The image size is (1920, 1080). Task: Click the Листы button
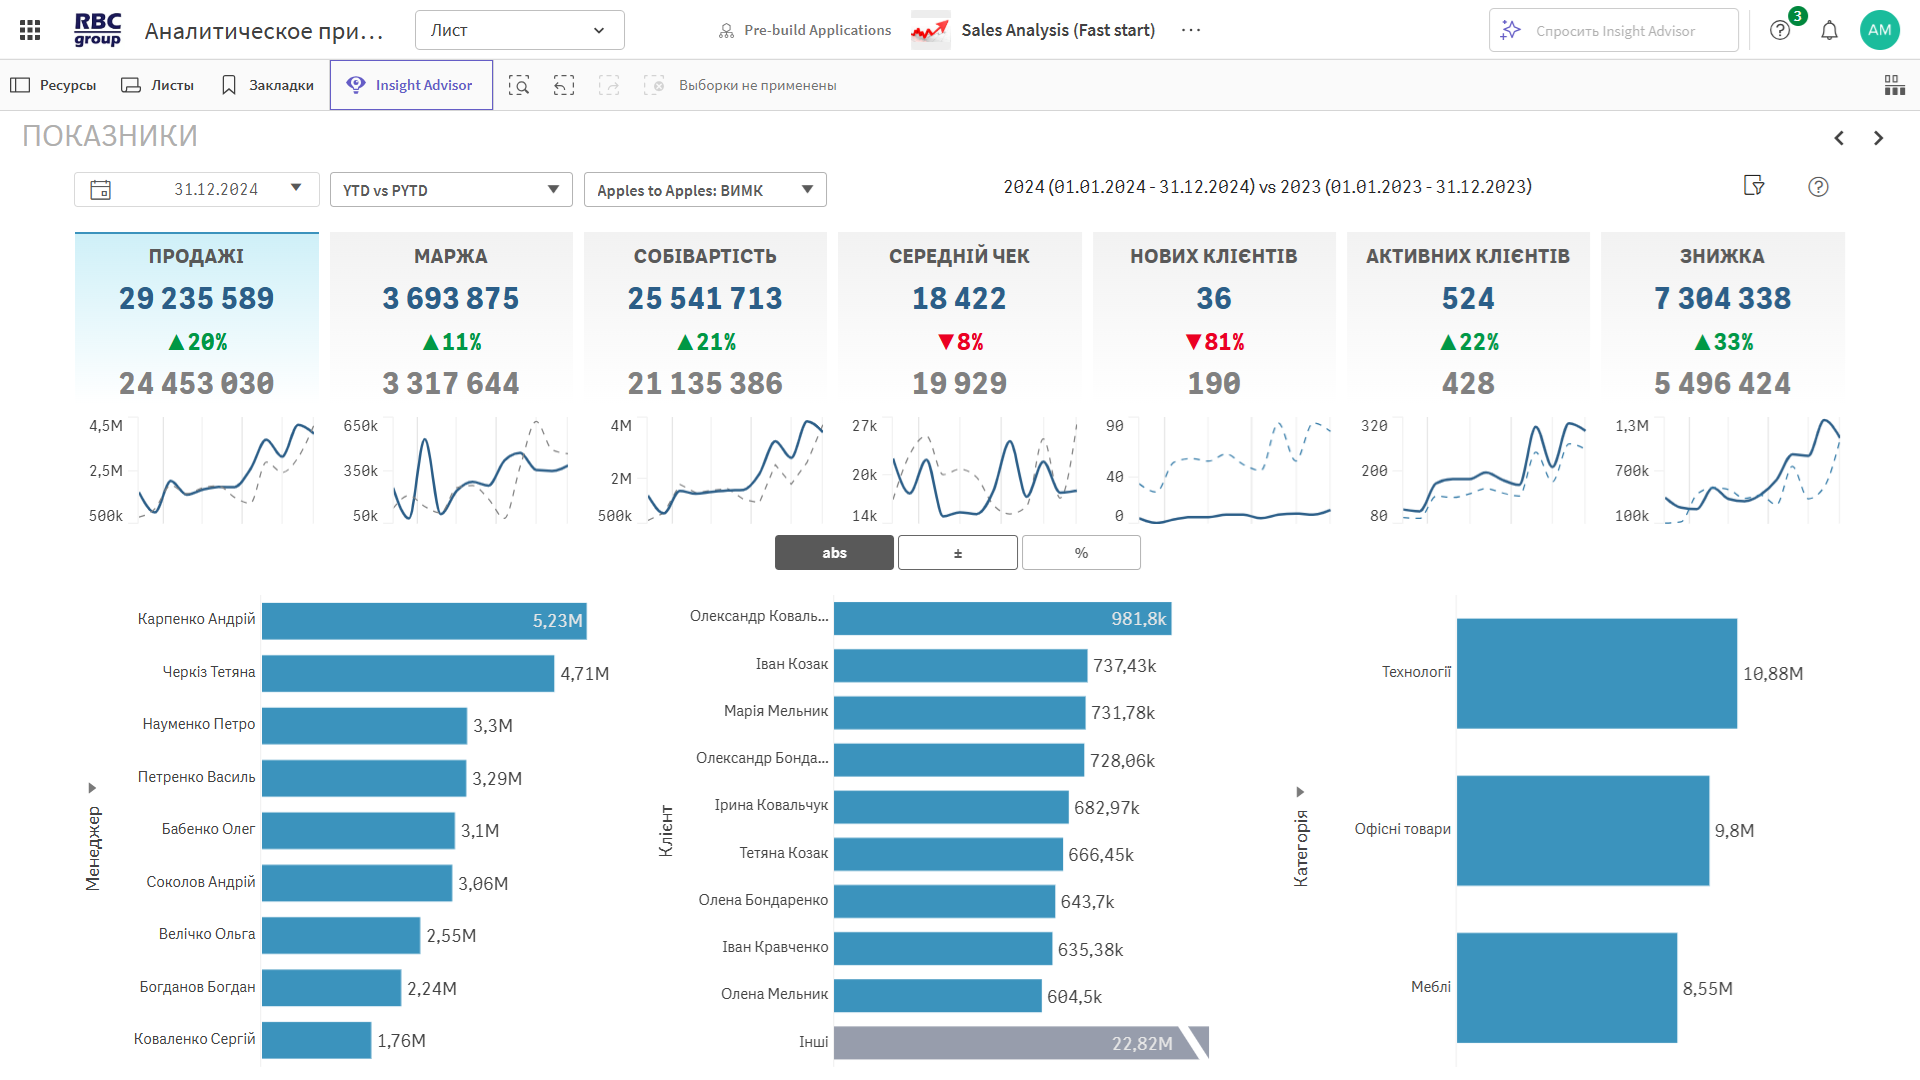point(158,85)
